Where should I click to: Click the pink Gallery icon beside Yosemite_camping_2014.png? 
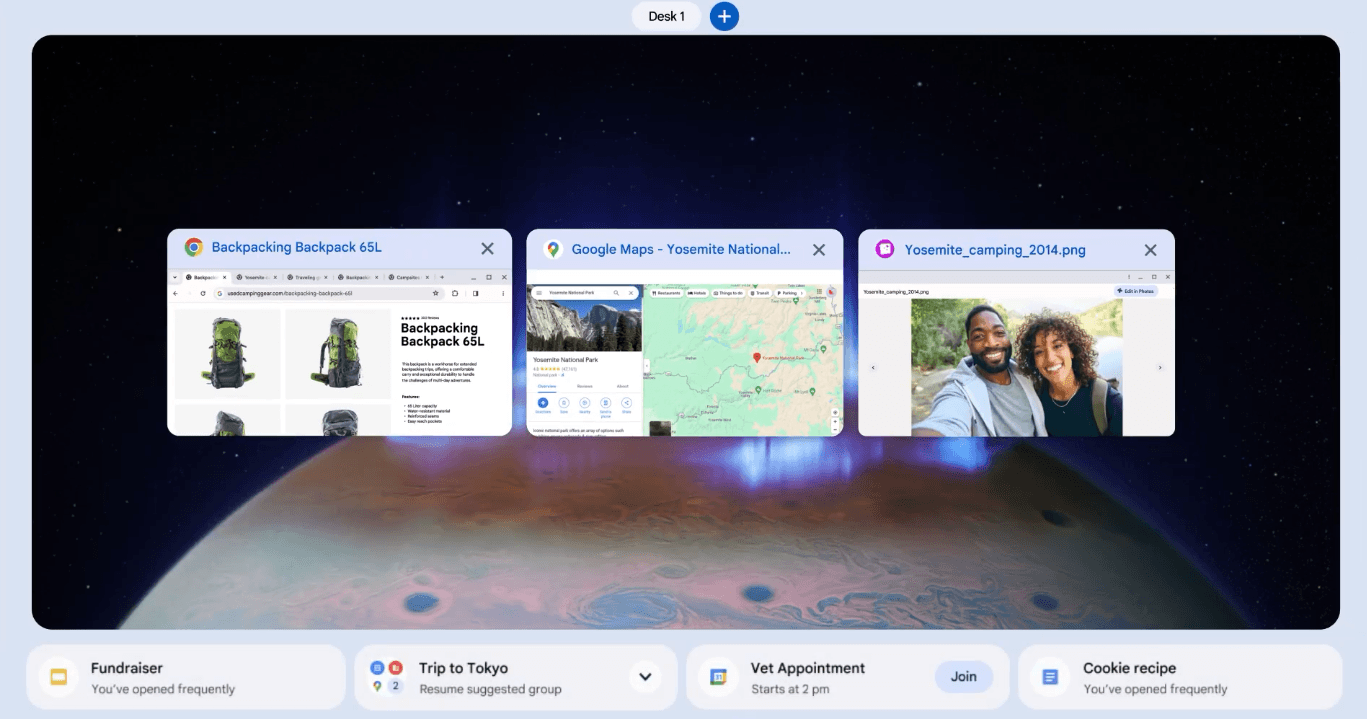pos(885,250)
